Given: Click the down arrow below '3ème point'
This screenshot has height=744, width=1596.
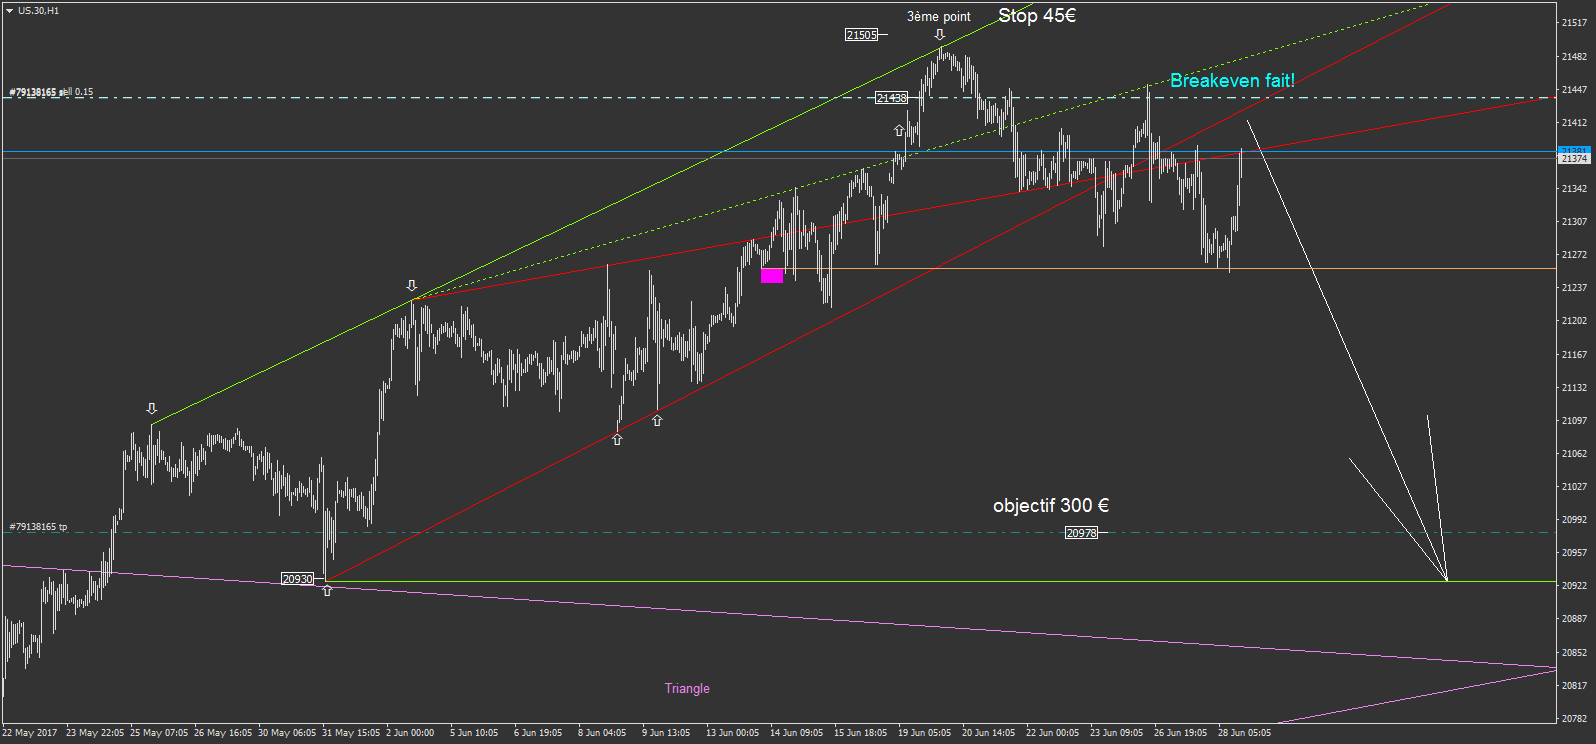Looking at the screenshot, I should point(939,35).
